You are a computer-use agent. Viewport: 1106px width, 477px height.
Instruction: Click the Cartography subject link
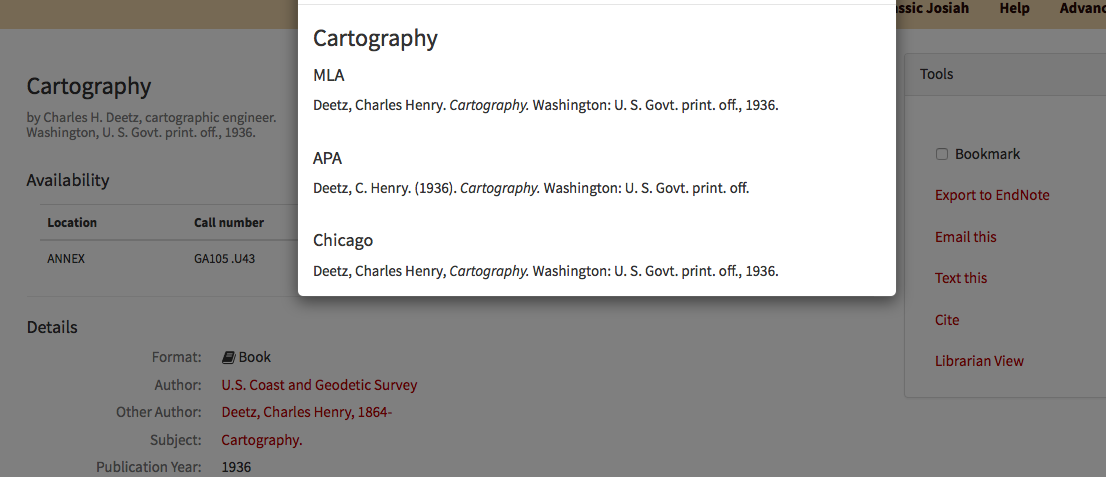click(261, 440)
